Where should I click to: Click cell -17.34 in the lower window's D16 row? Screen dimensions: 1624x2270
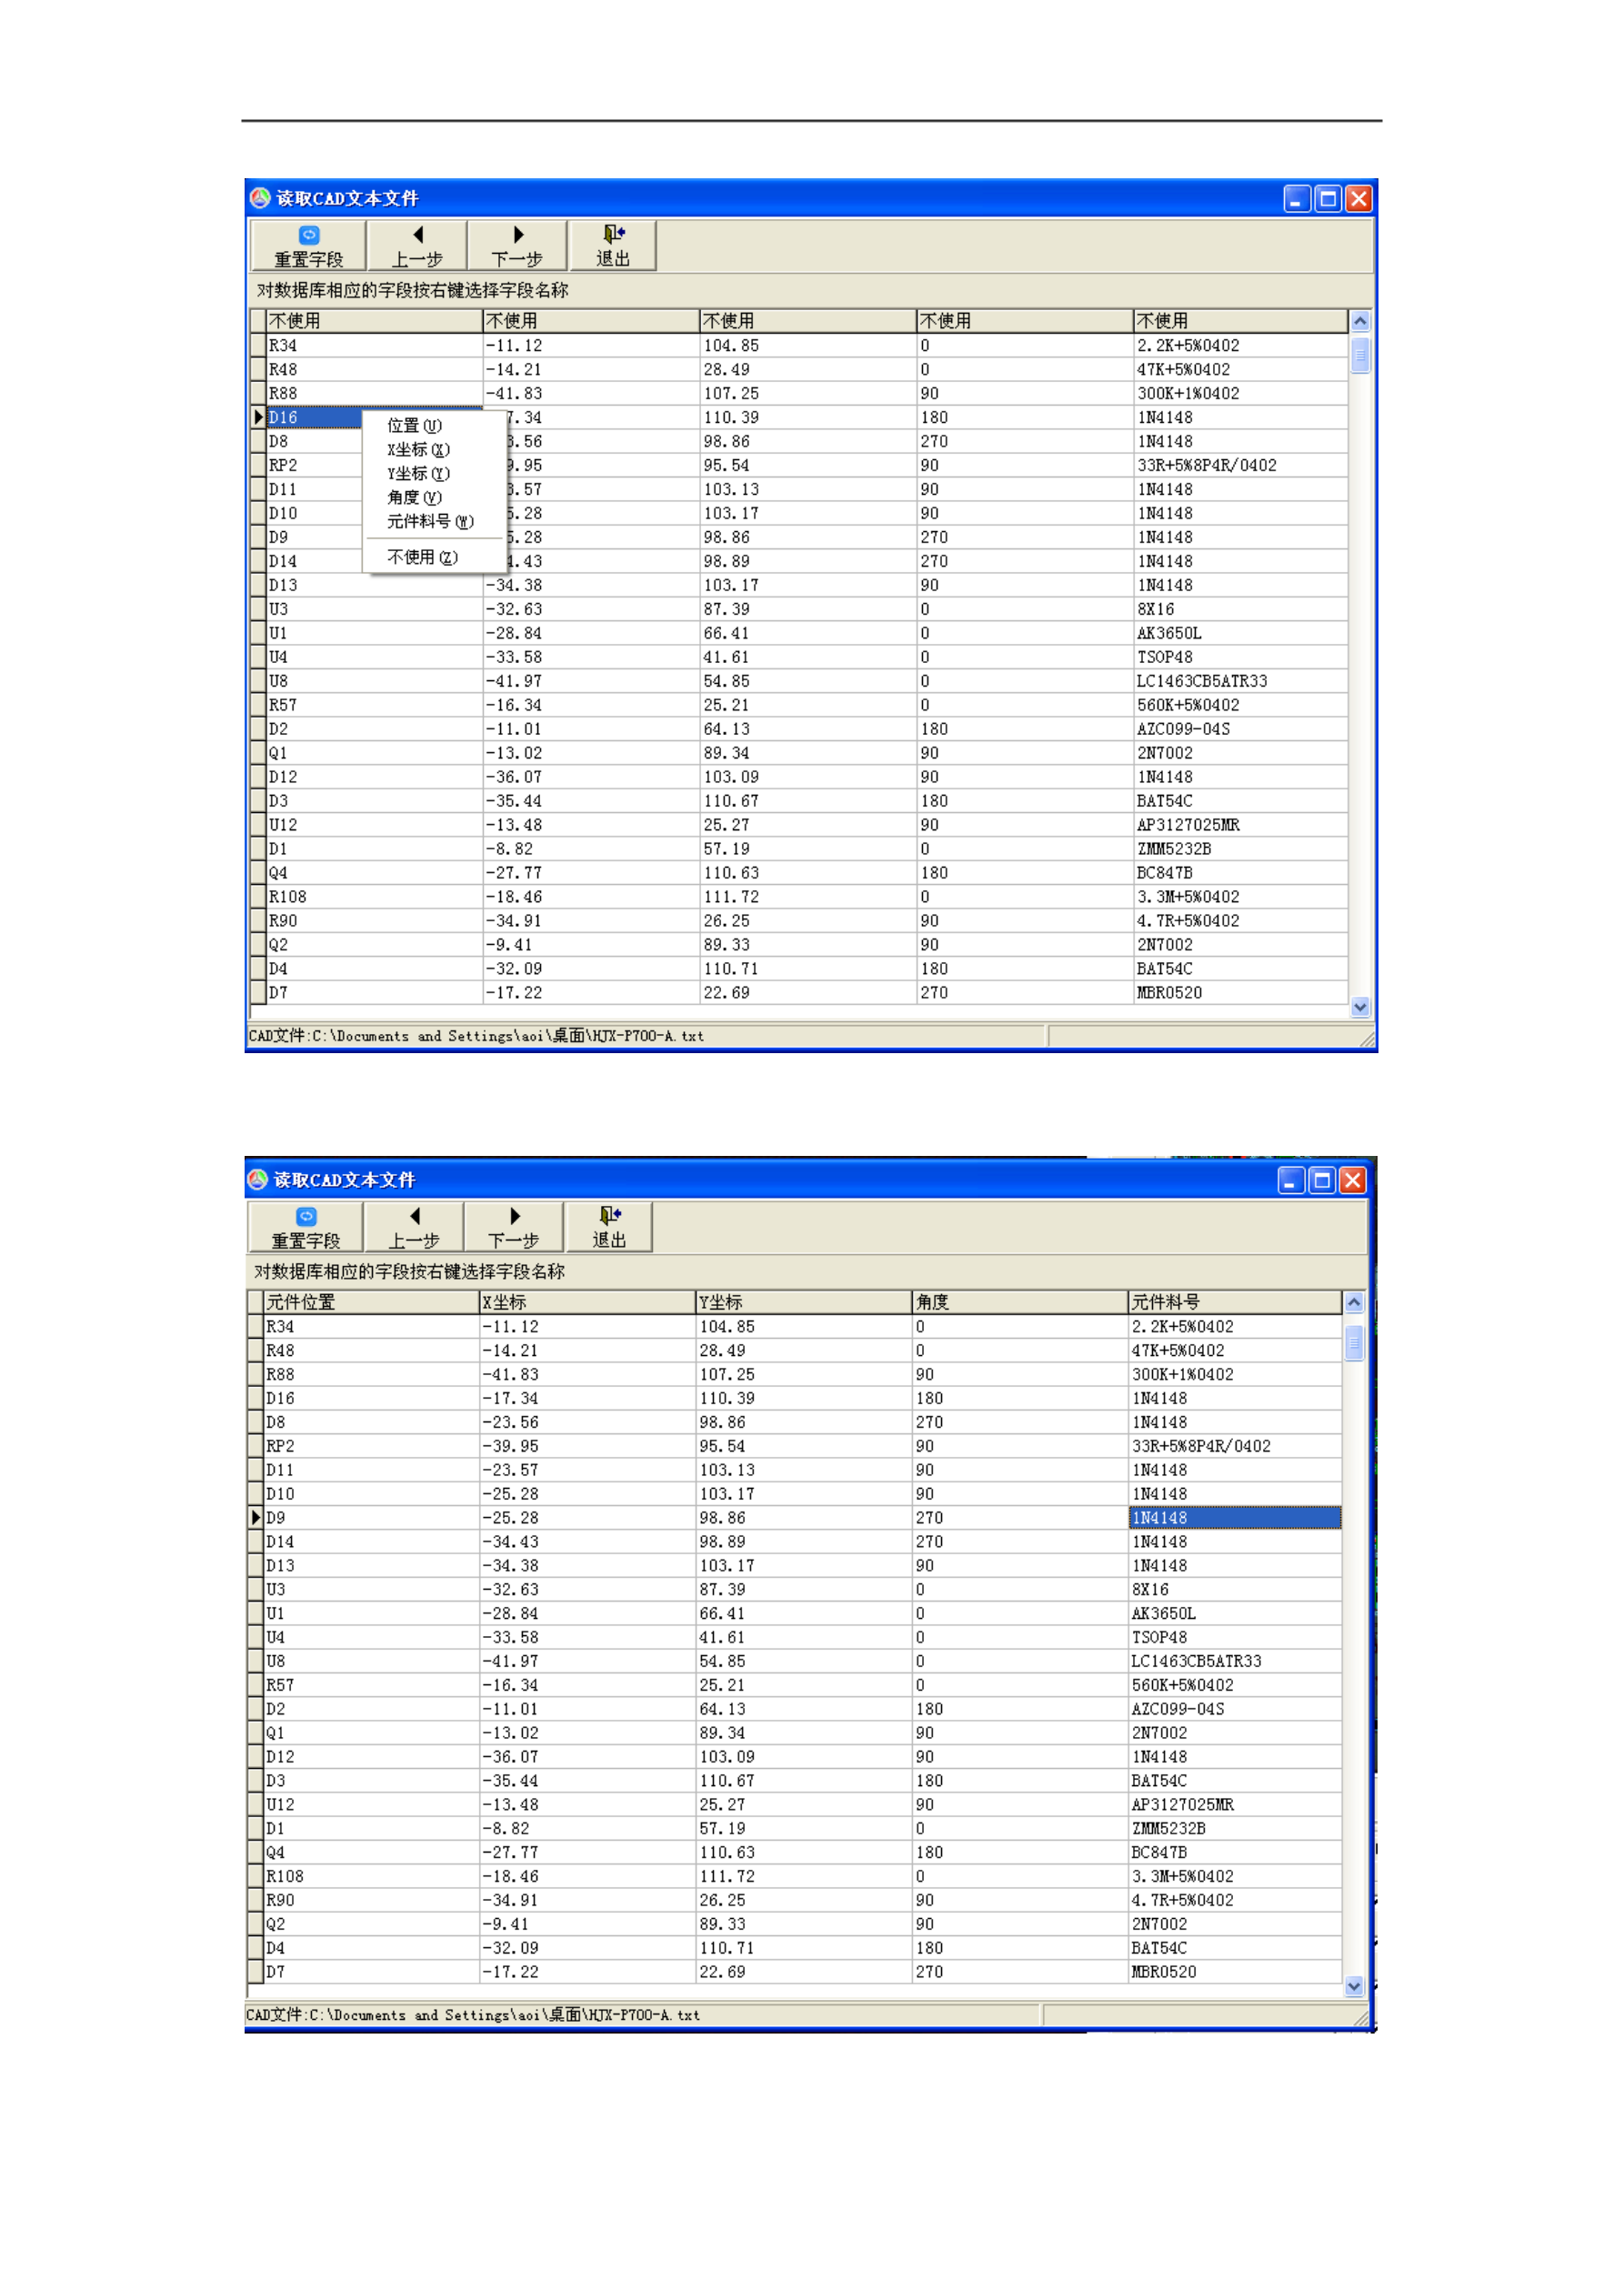(588, 1398)
